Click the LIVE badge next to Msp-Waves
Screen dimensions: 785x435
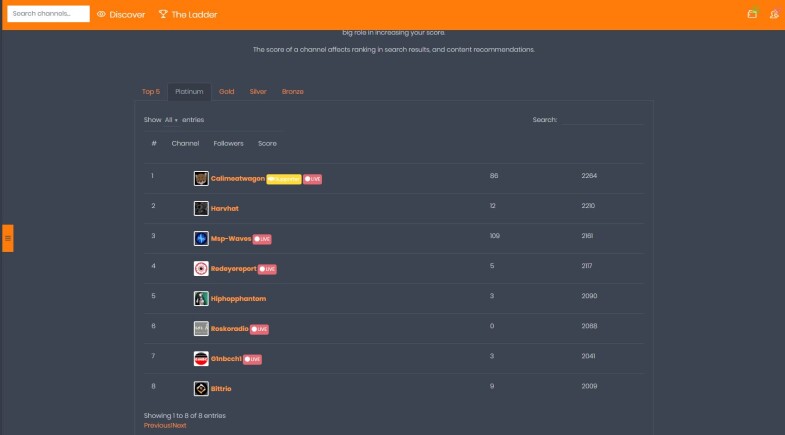(262, 239)
